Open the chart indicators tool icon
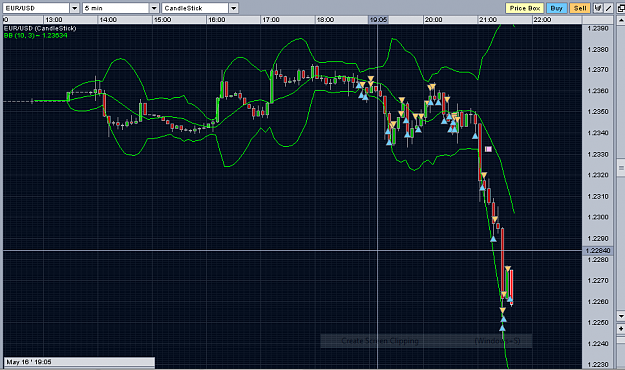The height and width of the screenshot is (370, 625). coord(597,8)
